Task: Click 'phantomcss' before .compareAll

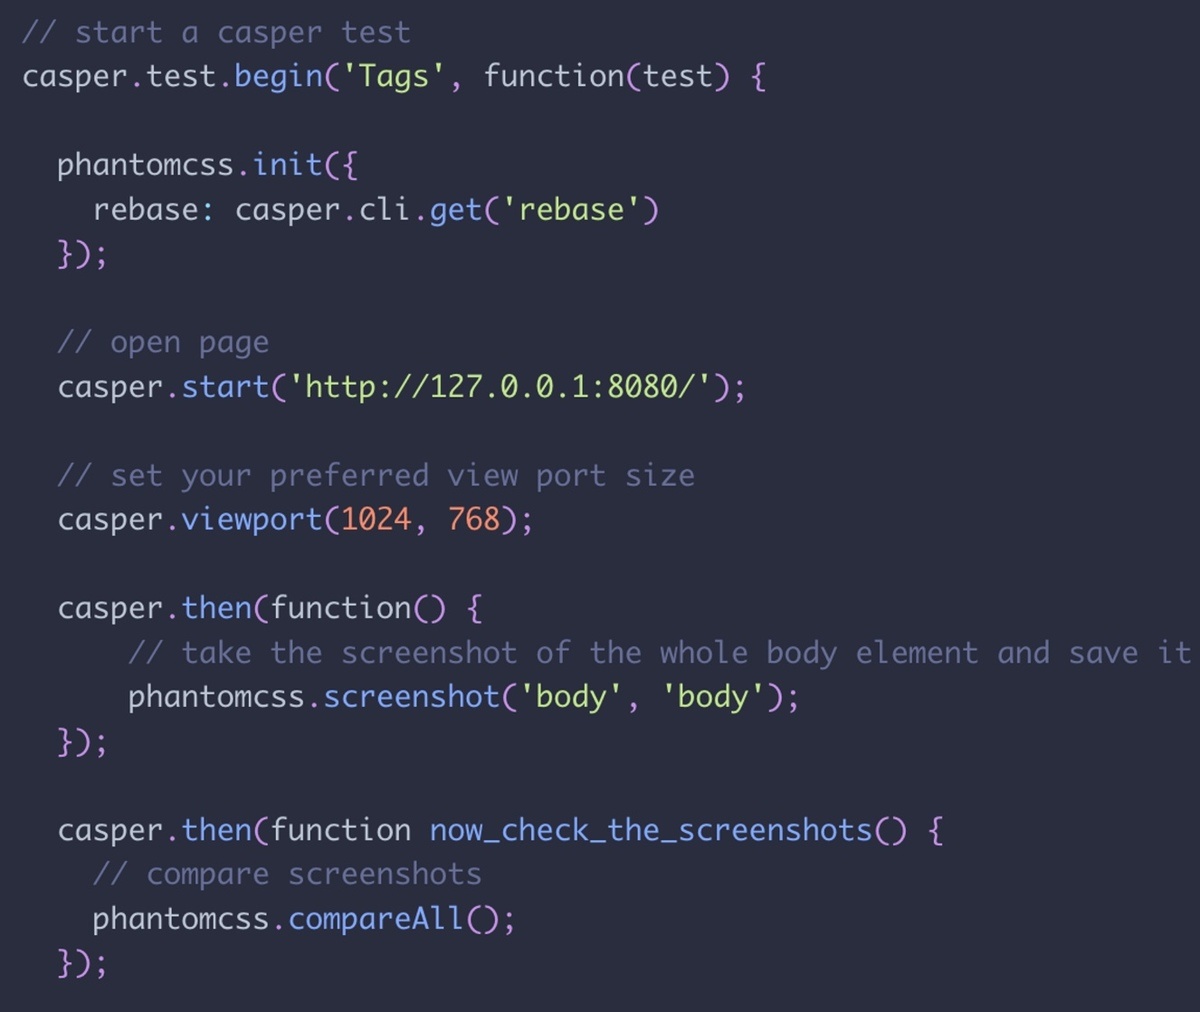Action: click(x=181, y=919)
